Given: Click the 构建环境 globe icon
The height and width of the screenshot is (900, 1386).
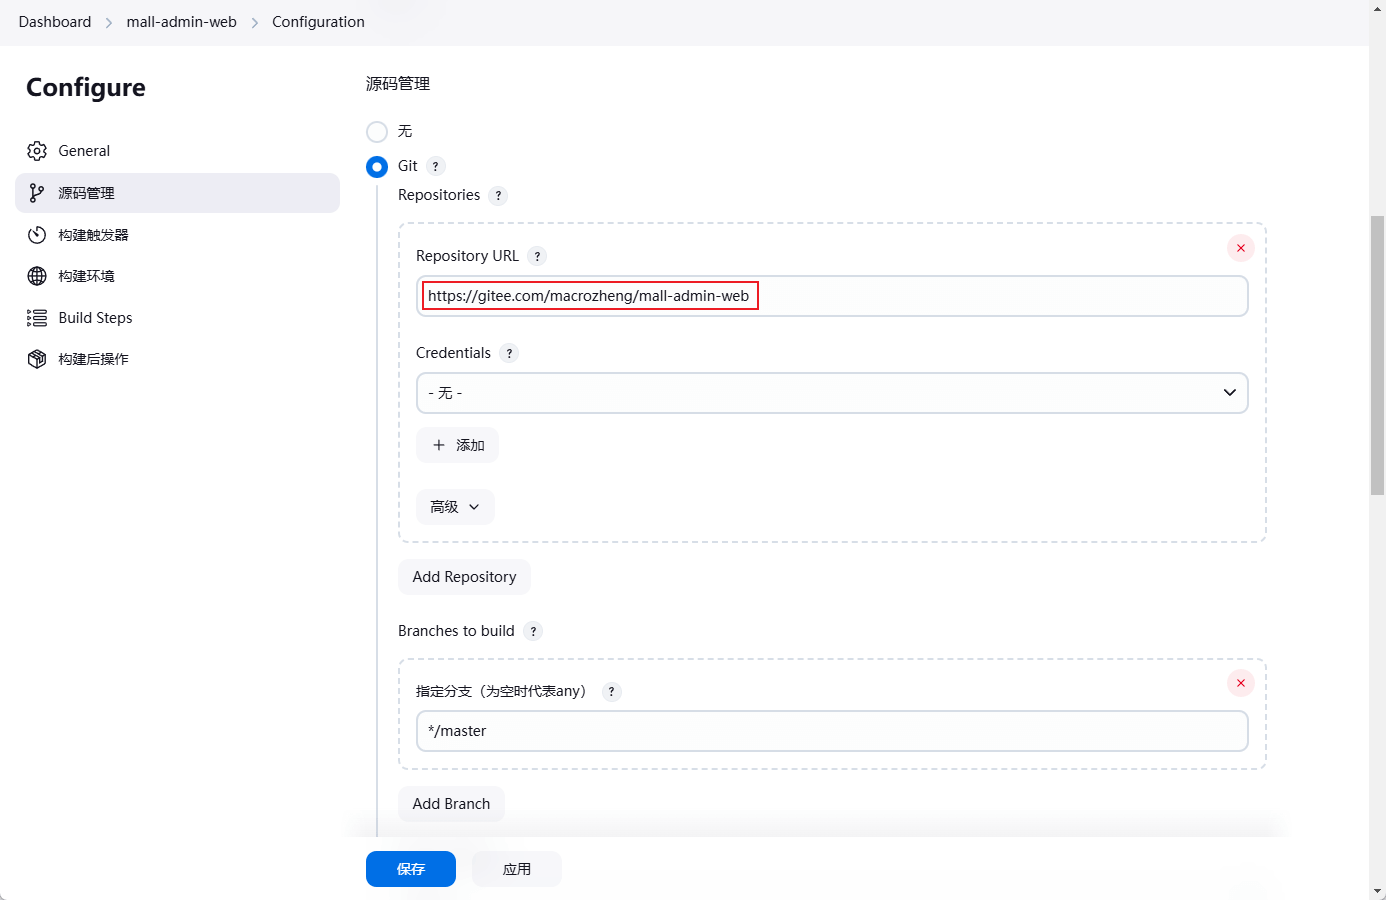Looking at the screenshot, I should [37, 276].
